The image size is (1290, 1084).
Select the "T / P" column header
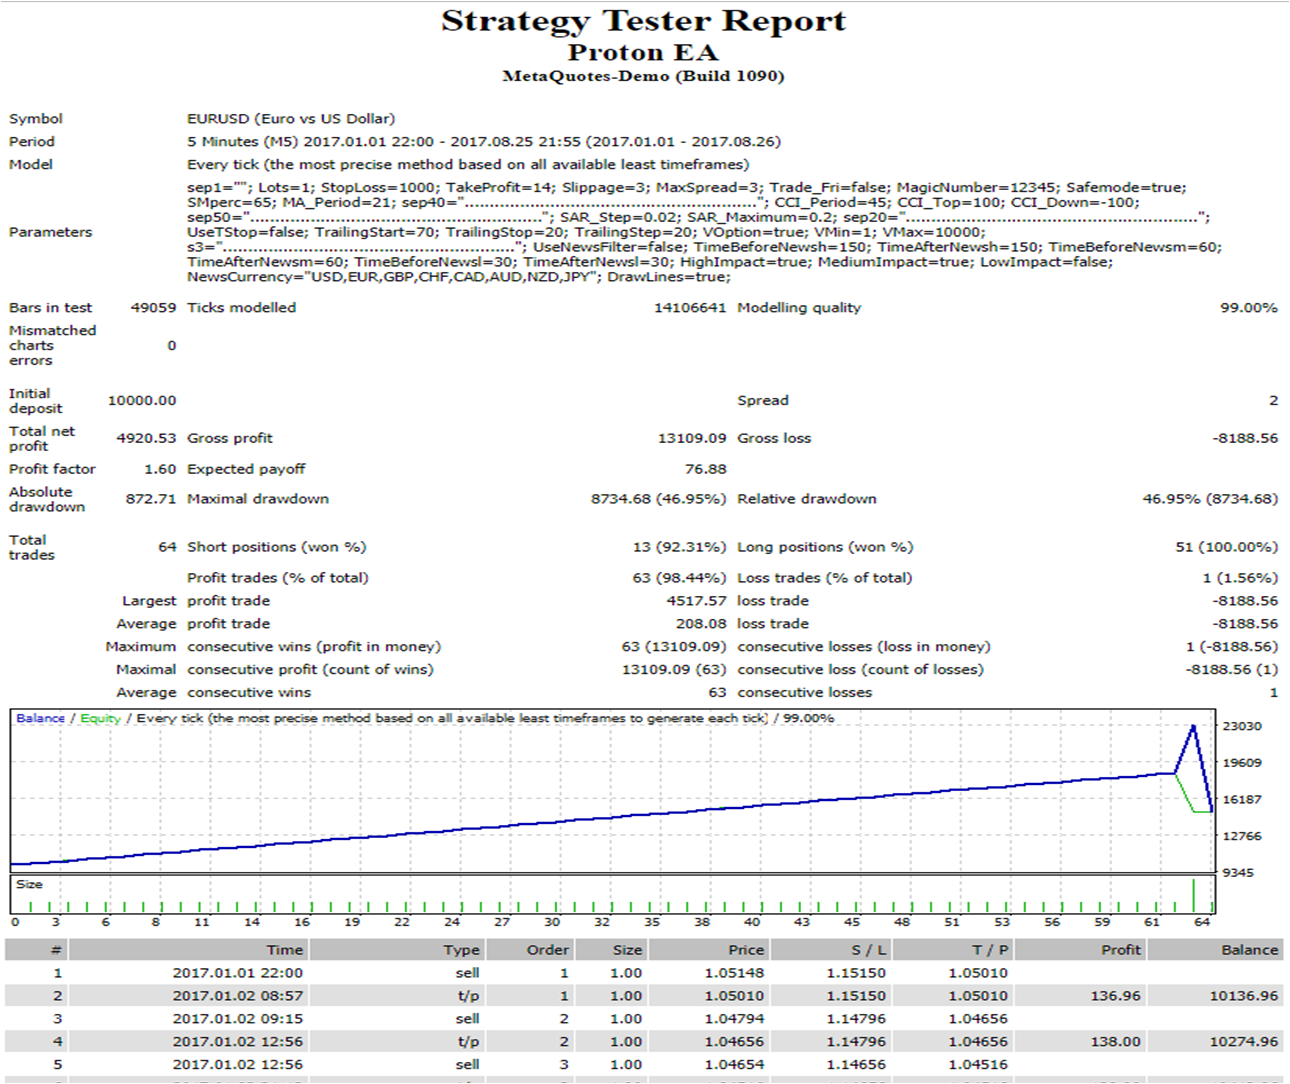991,951
